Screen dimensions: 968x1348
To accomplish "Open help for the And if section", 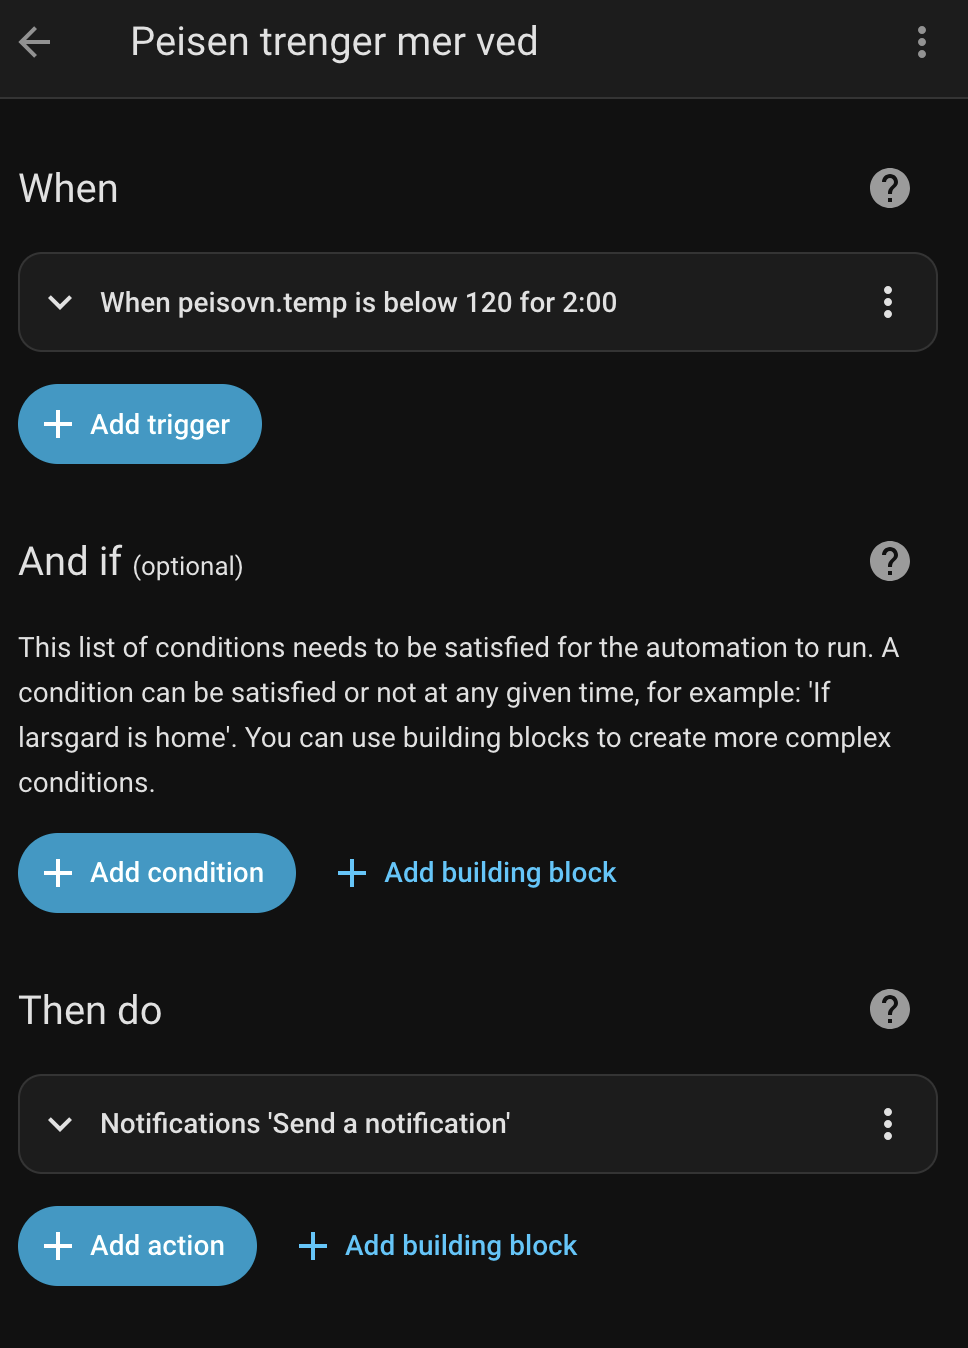I will click(x=889, y=561).
